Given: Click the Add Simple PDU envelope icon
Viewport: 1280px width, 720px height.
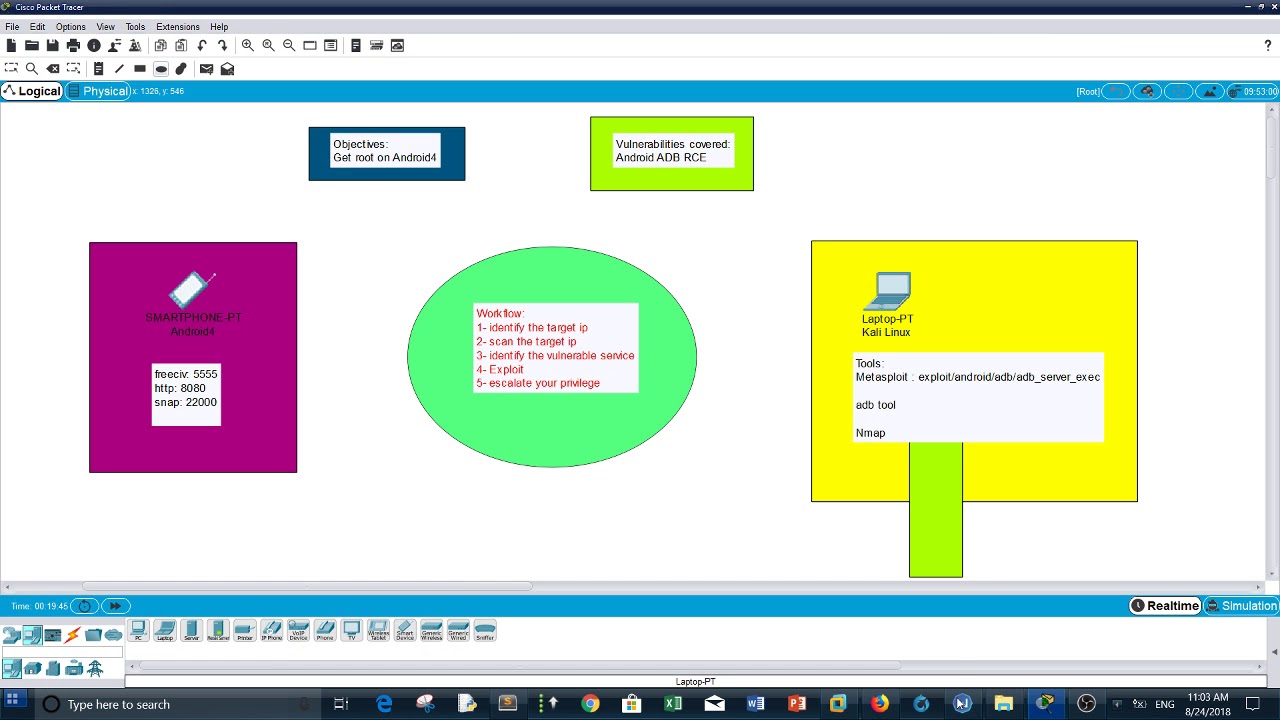Looking at the screenshot, I should (206, 68).
